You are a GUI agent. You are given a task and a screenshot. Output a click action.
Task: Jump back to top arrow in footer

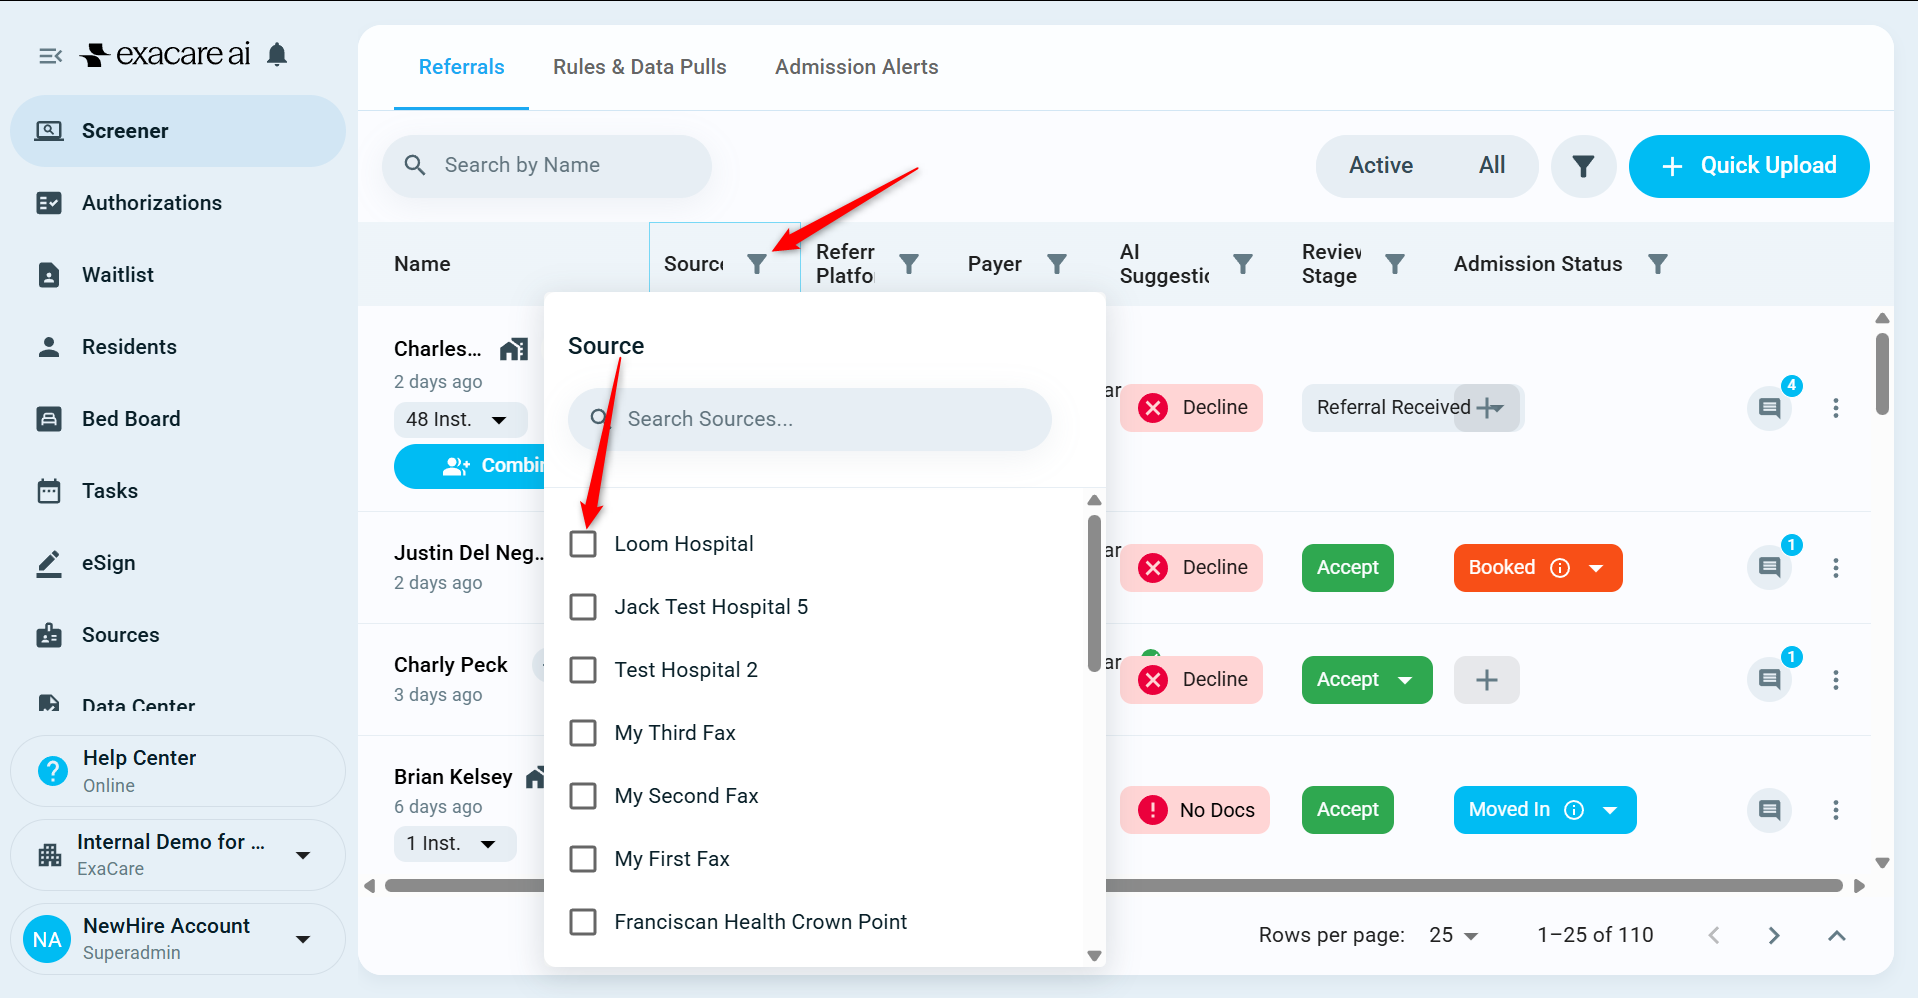[x=1837, y=936]
